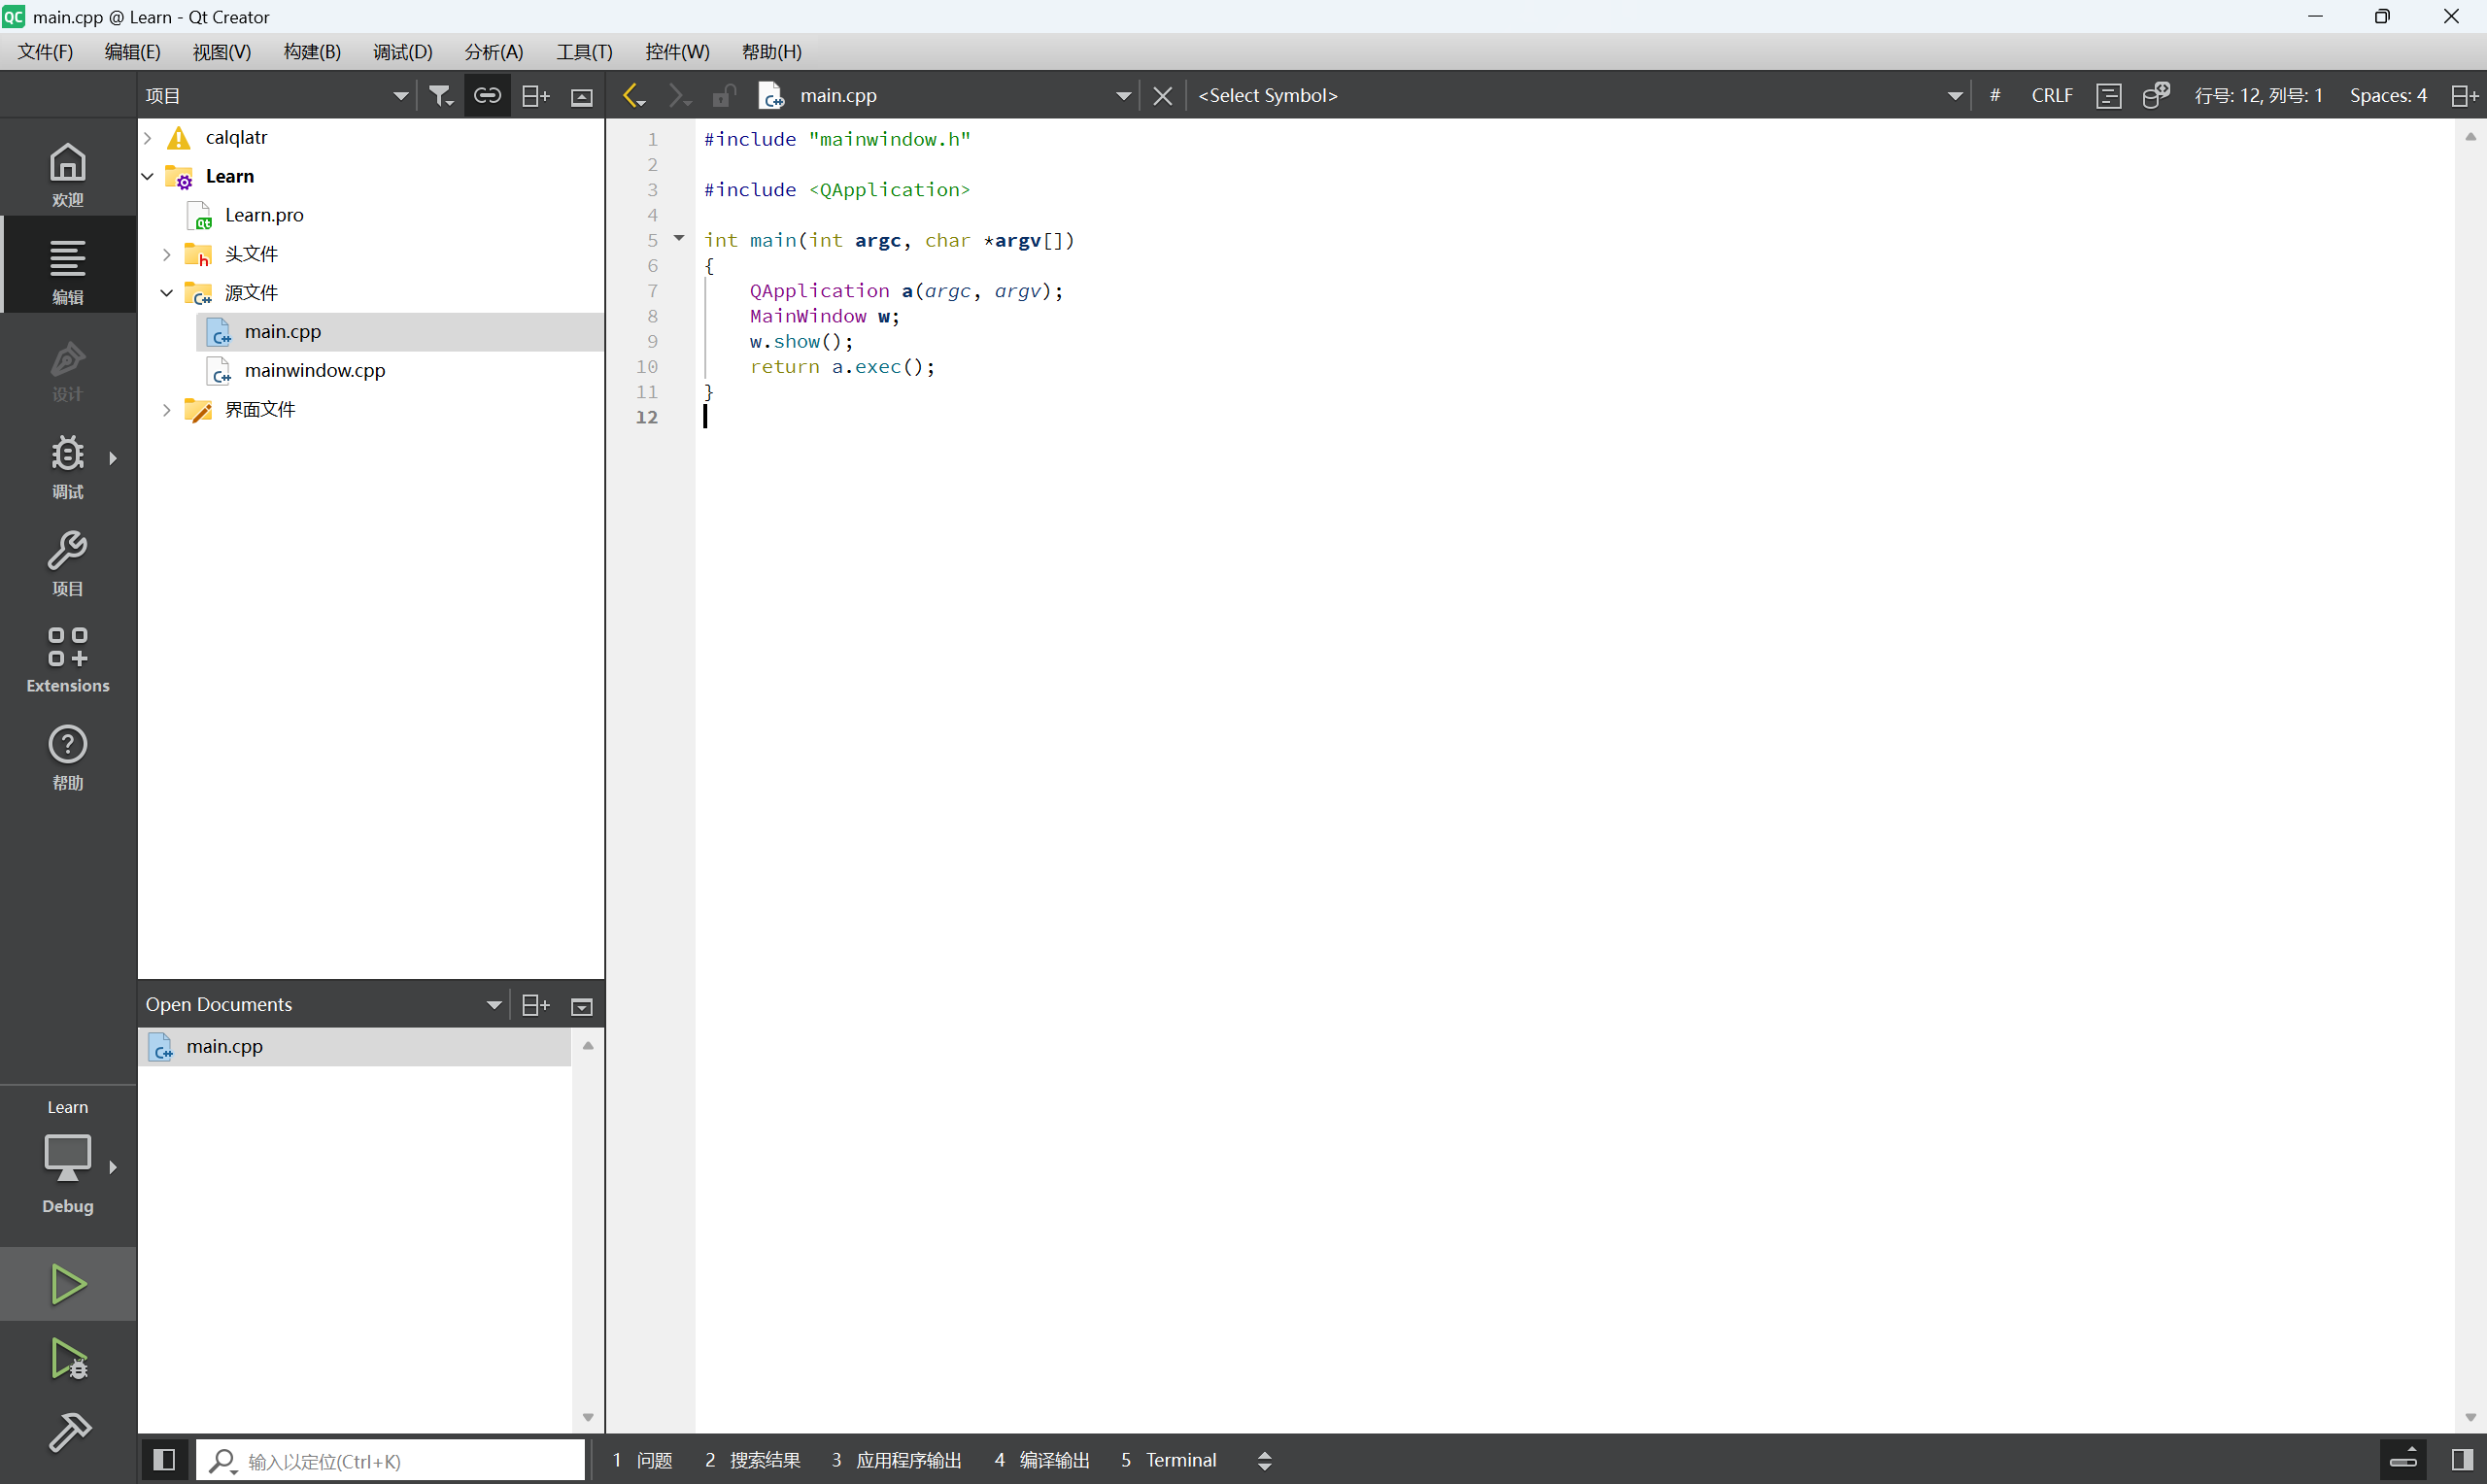This screenshot has height=1484, width=2487.
Task: Open Debug (调试) mode in sidebar
Action: 68,465
